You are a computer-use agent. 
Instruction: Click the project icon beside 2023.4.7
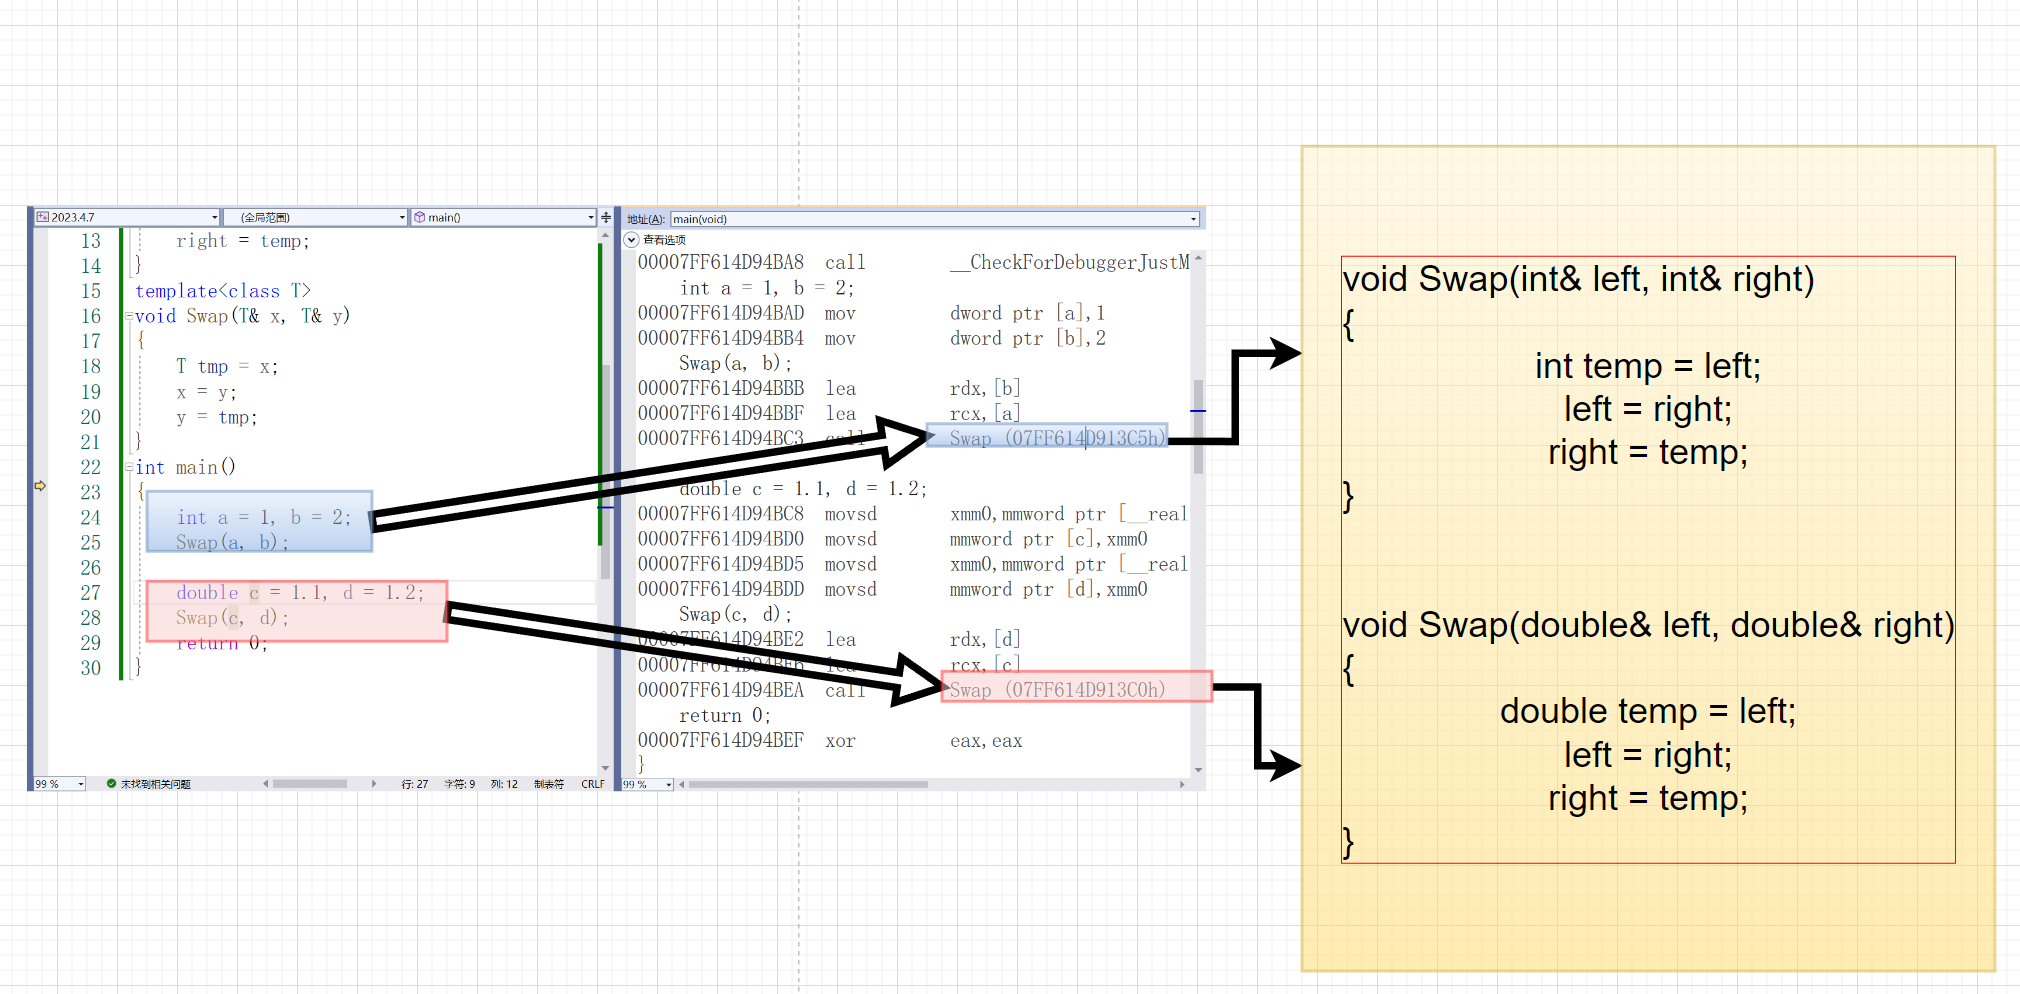(x=43, y=217)
